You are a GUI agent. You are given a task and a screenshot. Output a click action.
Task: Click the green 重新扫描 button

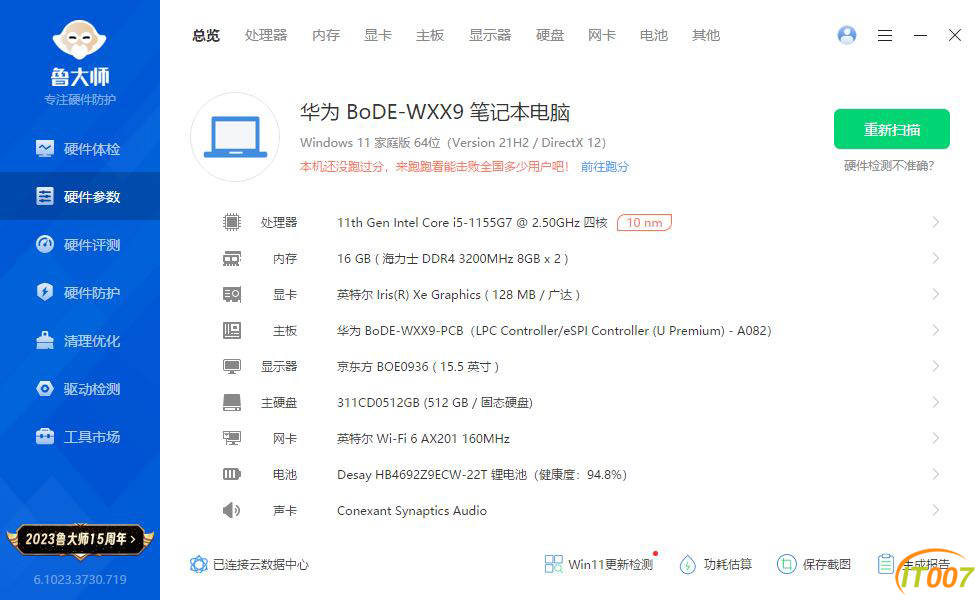pos(891,129)
